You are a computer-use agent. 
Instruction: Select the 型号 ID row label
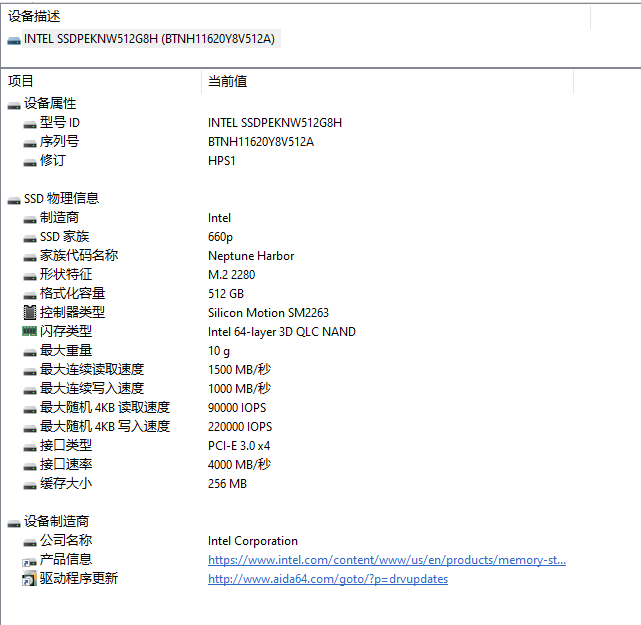click(x=60, y=122)
